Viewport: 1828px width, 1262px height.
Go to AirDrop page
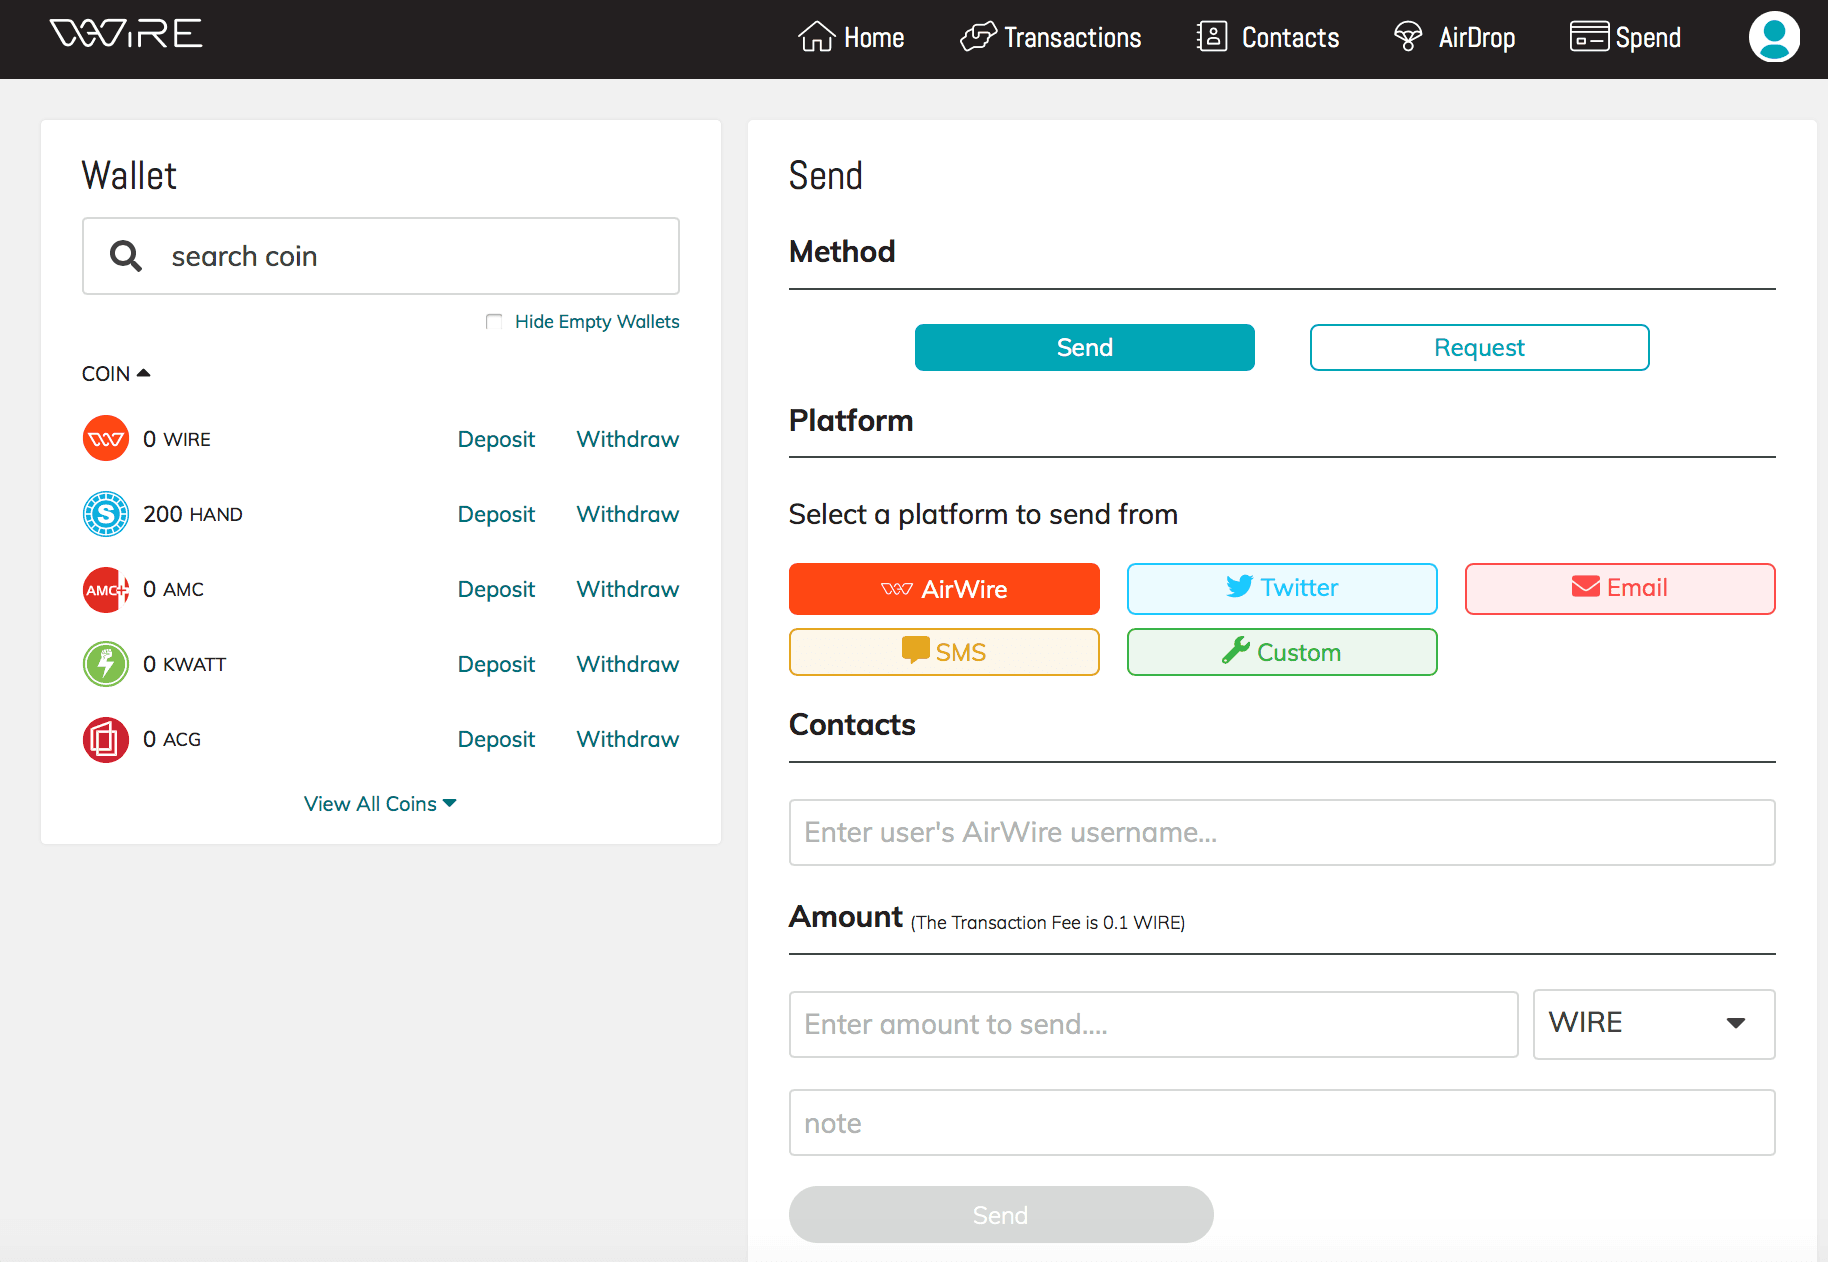pyautogui.click(x=1454, y=37)
